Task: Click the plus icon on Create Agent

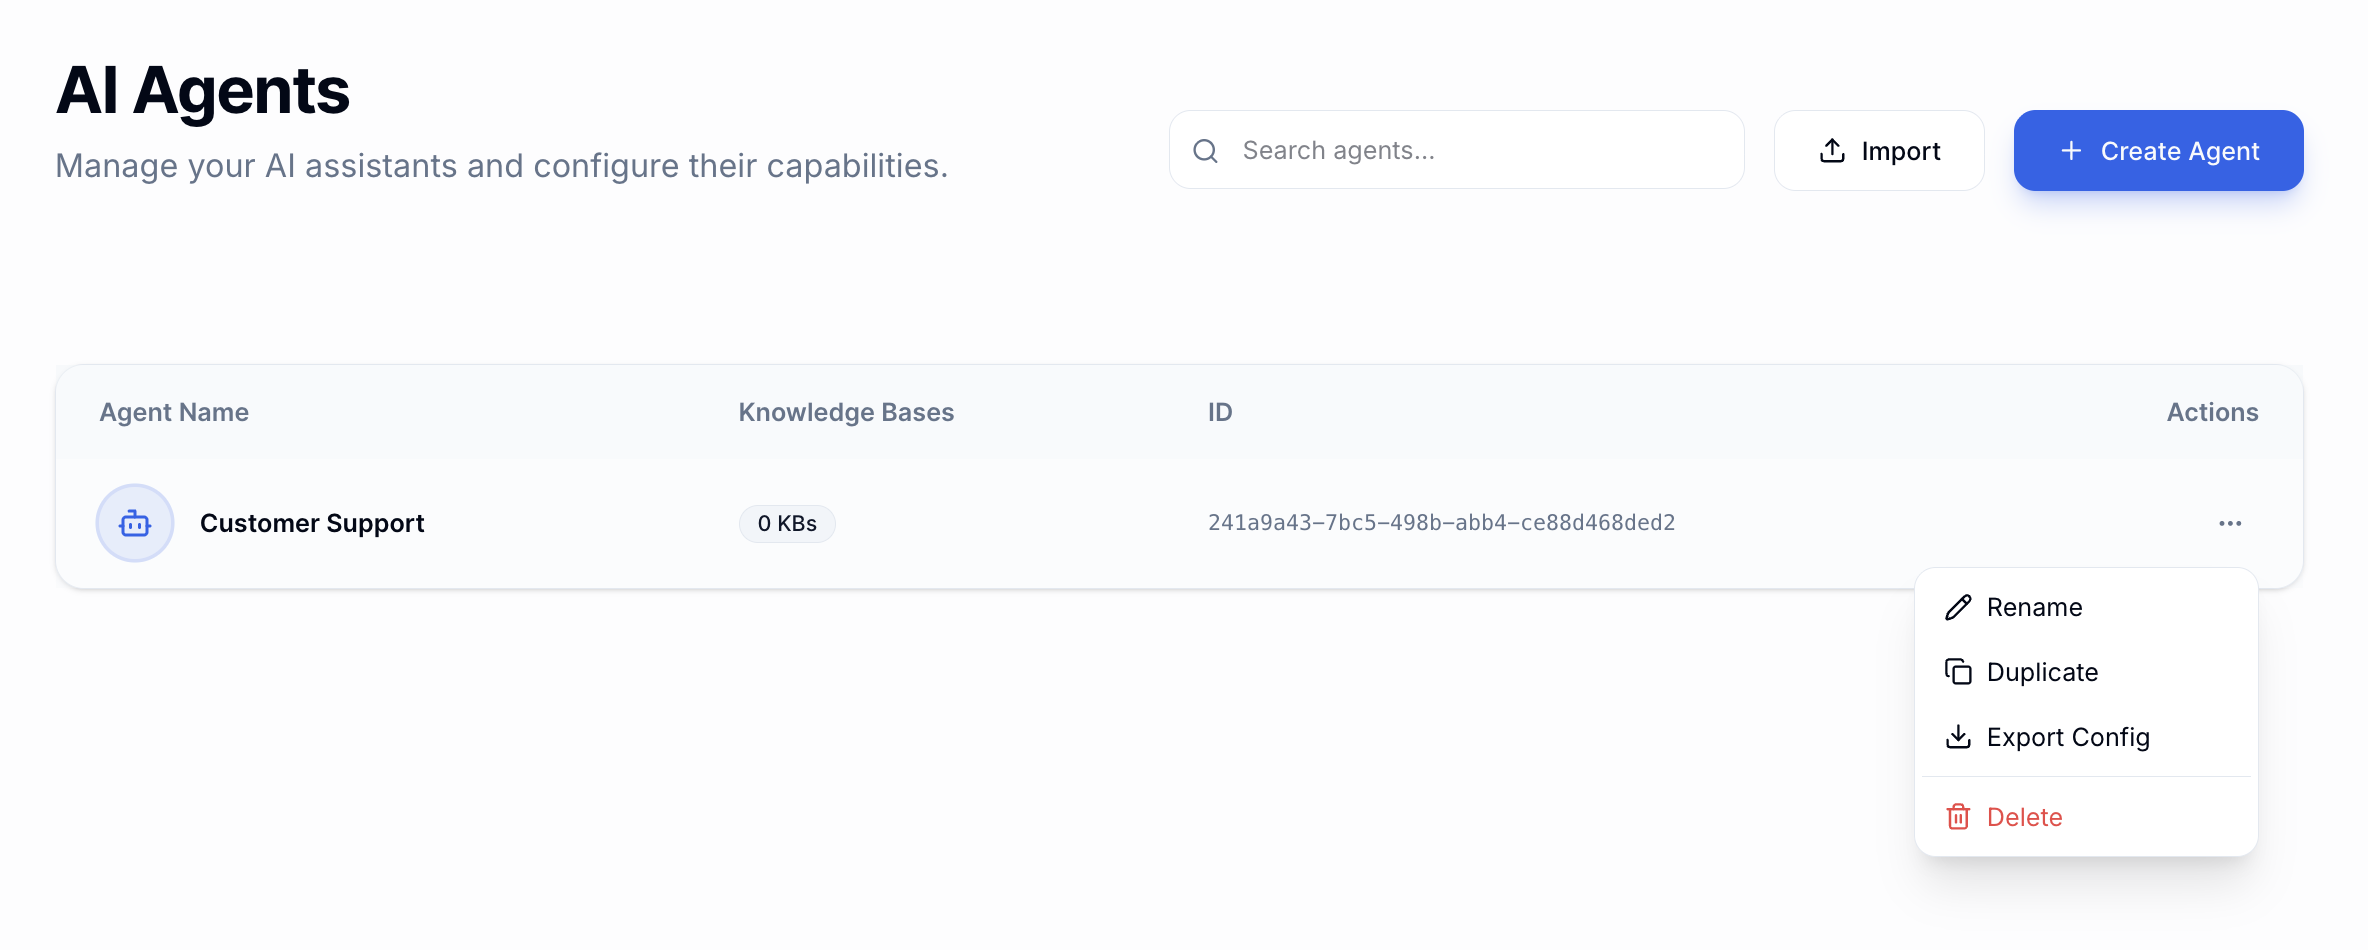Action: click(x=2071, y=150)
